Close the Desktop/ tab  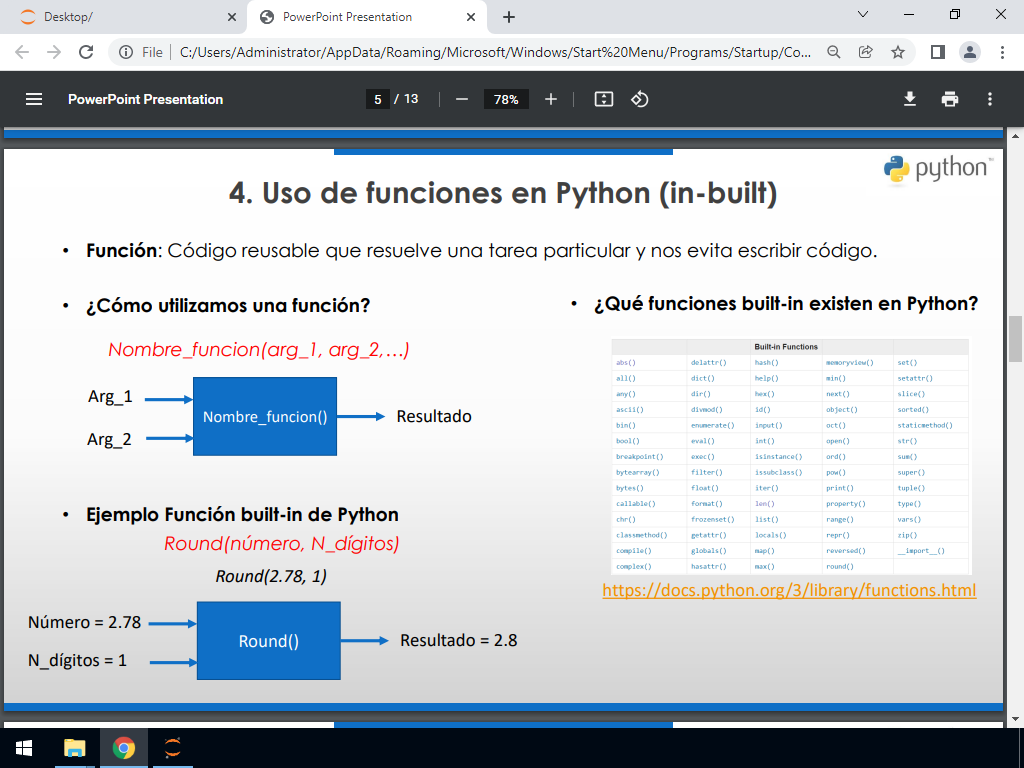[232, 17]
